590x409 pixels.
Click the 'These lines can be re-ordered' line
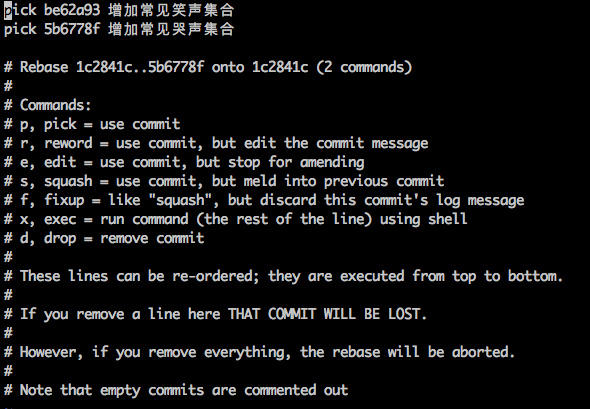click(284, 276)
